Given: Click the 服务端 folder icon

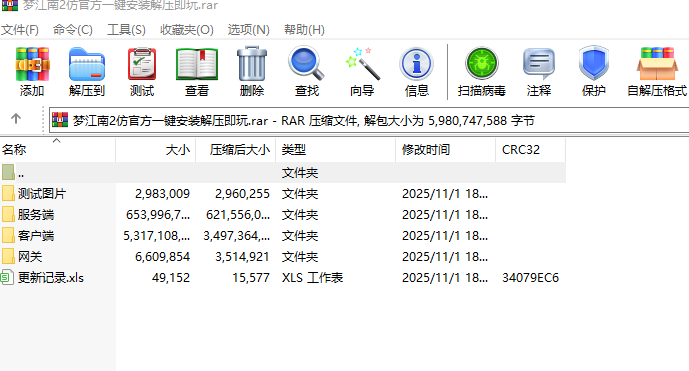Looking at the screenshot, I should coord(8,215).
